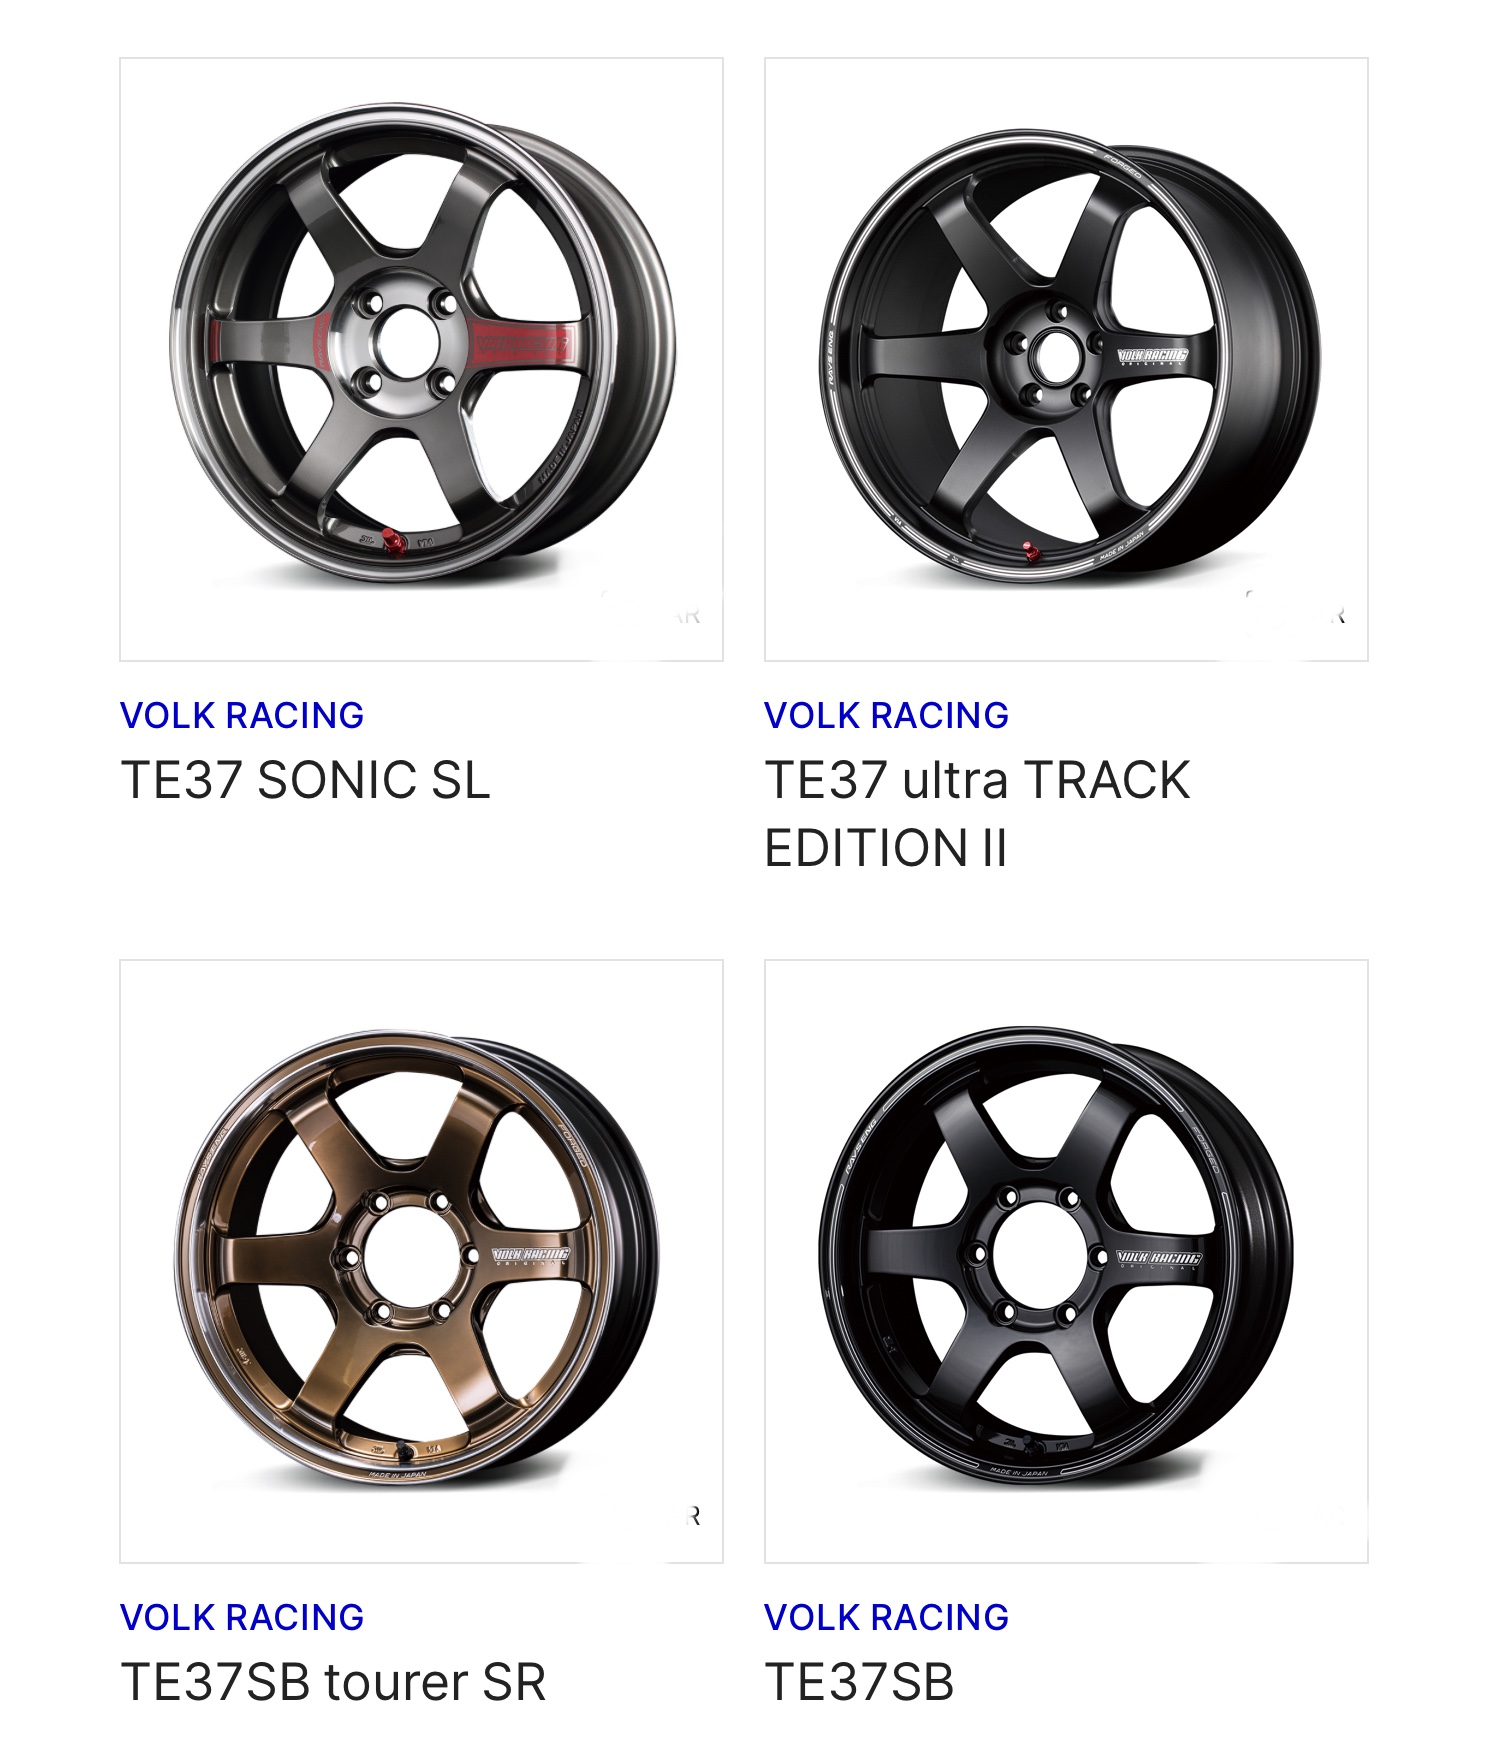Viewport: 1488px width, 1747px height.
Task: Open the TE37SB product title
Action: (859, 1682)
